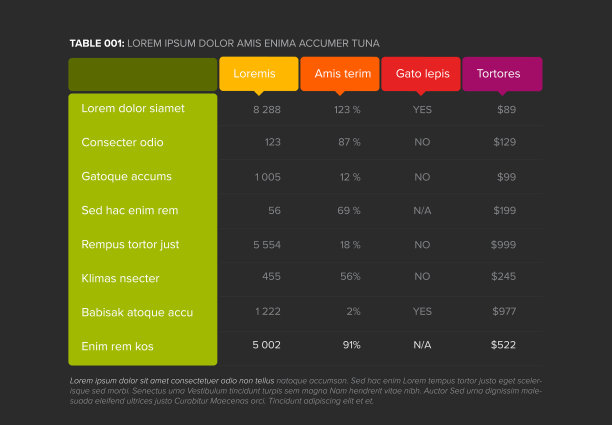Image resolution: width=612 pixels, height=425 pixels.
Task: Click the bold $522 total cell
Action: pos(503,345)
